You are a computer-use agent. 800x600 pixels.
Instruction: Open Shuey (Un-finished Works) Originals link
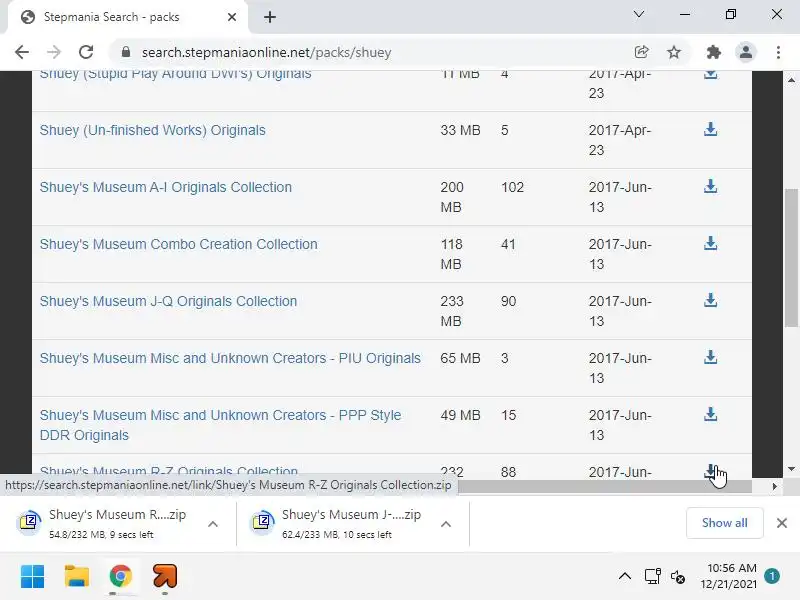(x=153, y=130)
